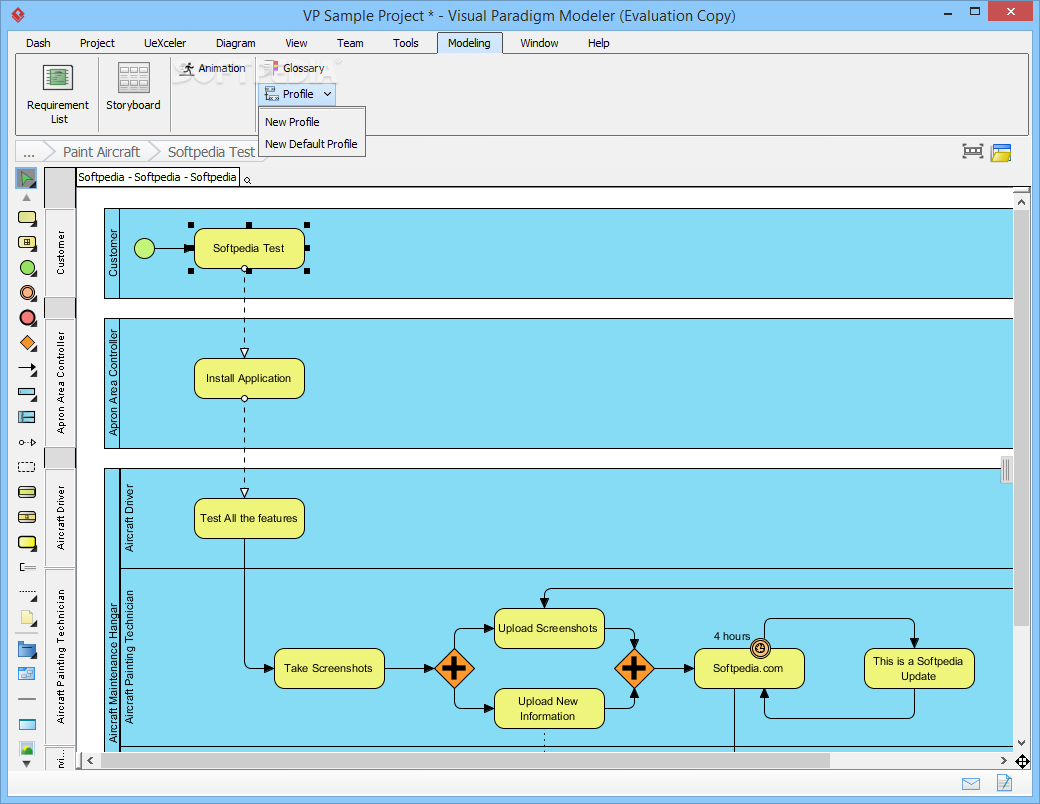
Task: Select the Diagram Overview tool
Action: point(27,674)
